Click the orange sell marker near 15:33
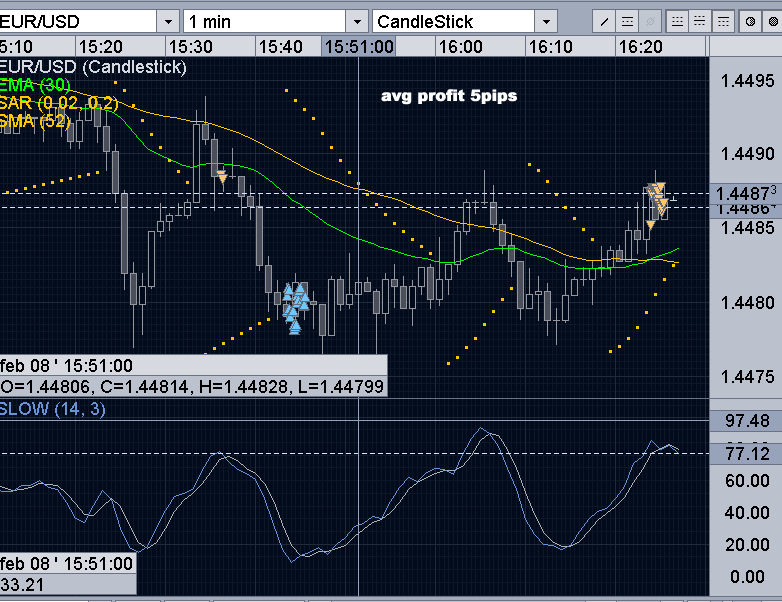The width and height of the screenshot is (782, 602). (x=222, y=178)
